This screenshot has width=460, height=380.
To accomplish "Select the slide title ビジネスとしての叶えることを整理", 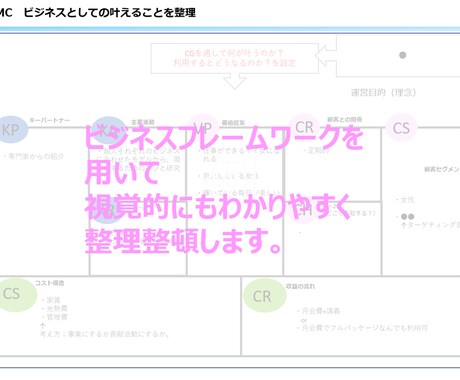I will [110, 13].
